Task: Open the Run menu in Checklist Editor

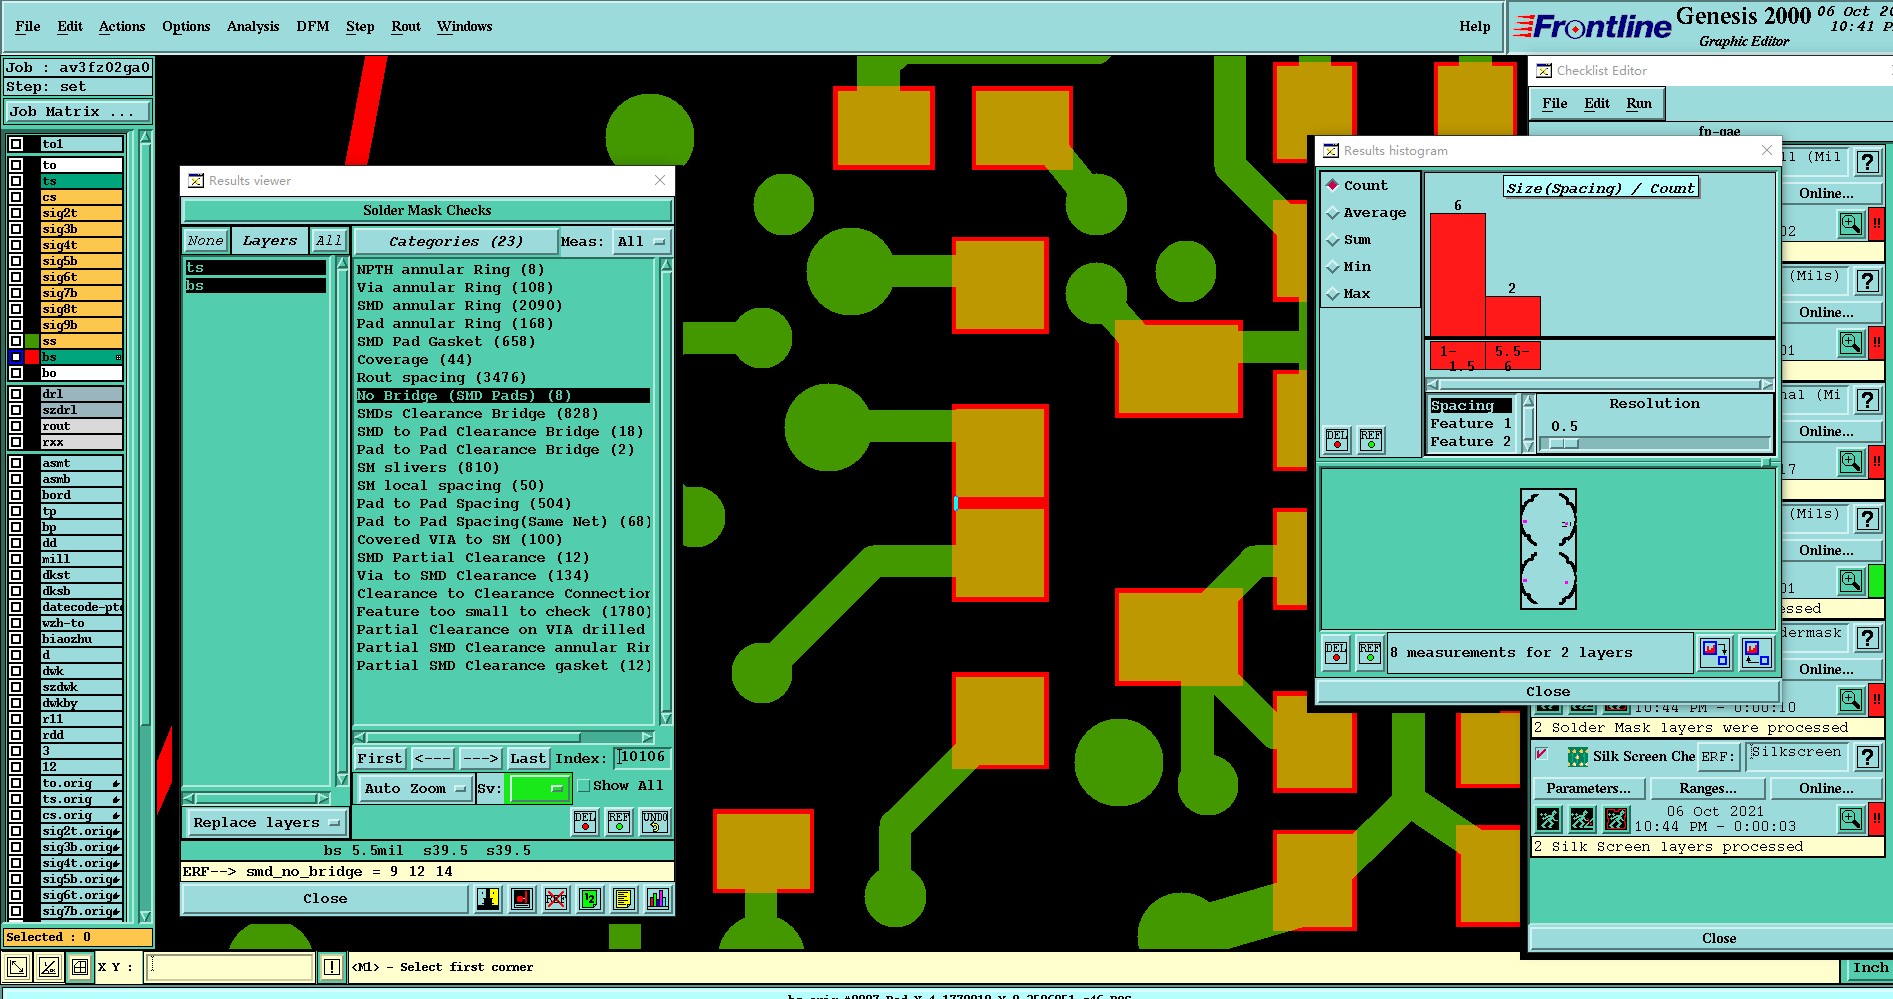Action: point(1639,103)
